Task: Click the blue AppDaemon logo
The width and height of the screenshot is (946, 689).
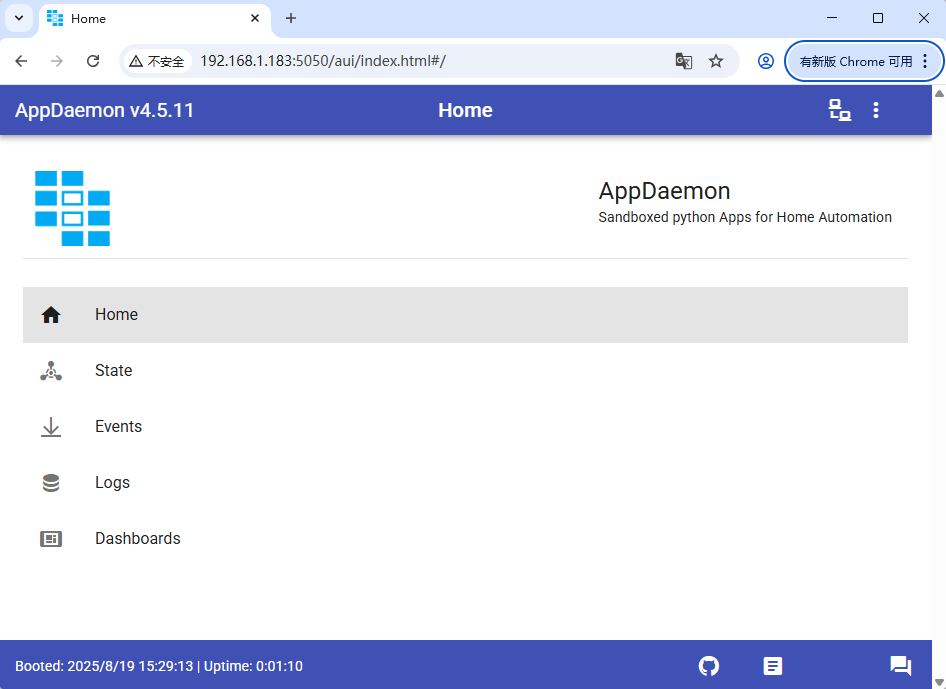Action: pos(73,208)
